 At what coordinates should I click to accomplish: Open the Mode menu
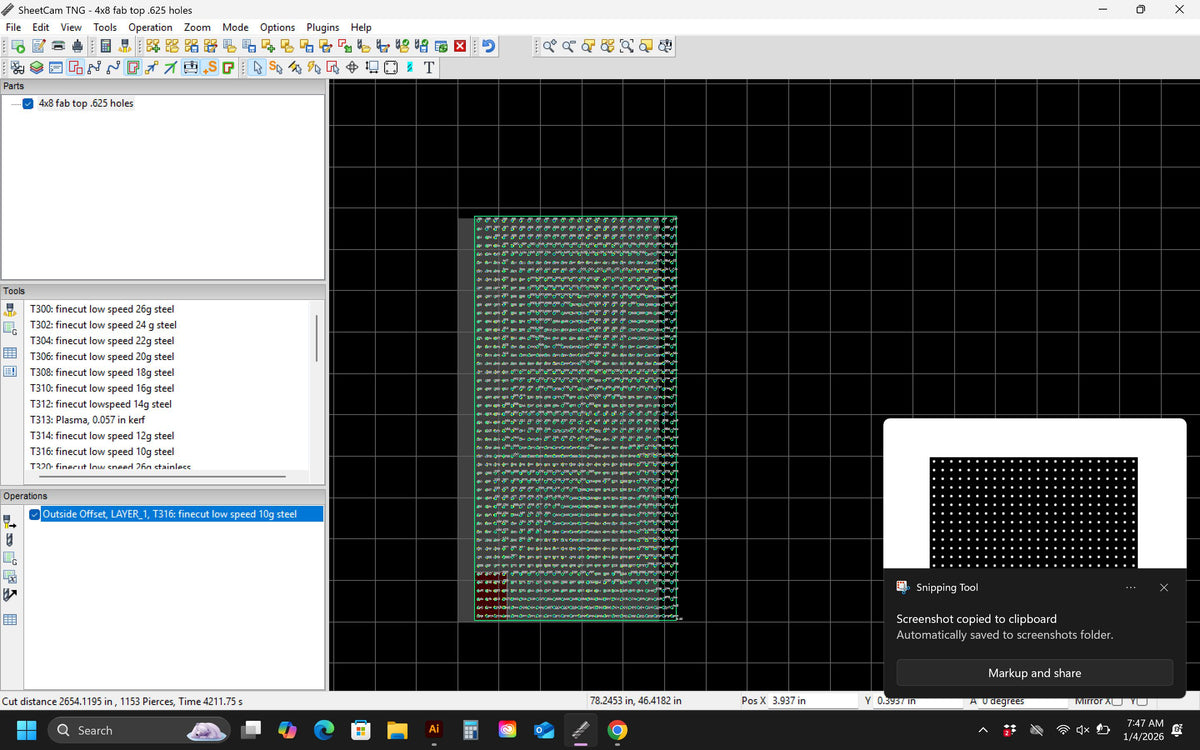[235, 27]
